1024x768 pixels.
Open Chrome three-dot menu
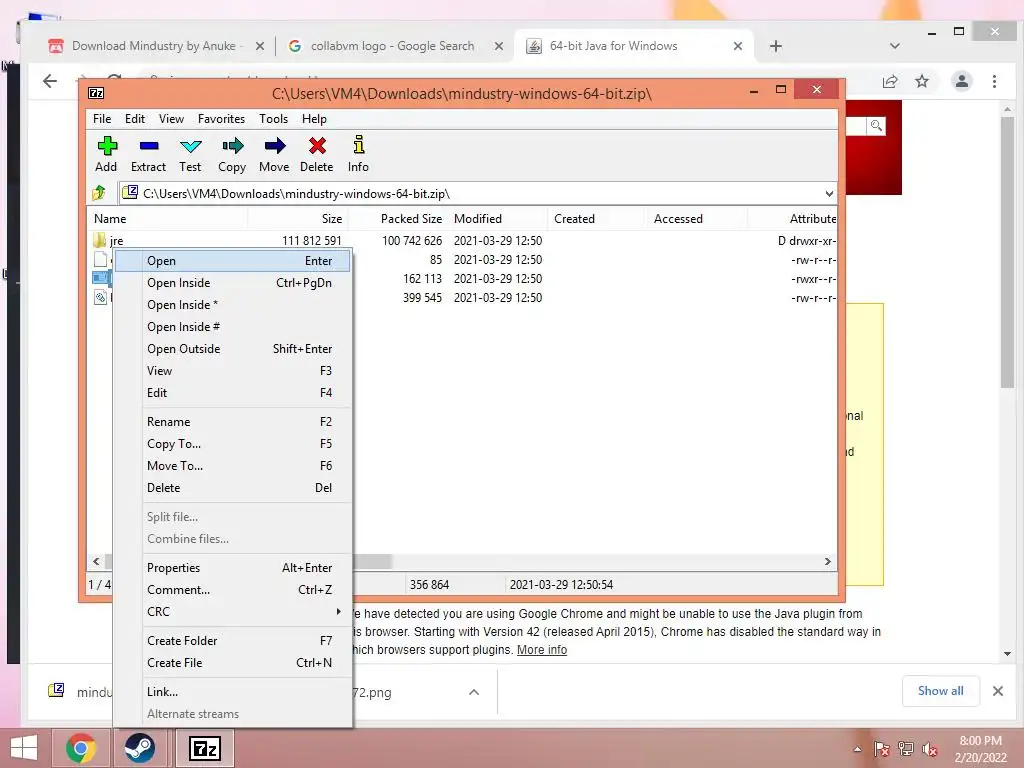tap(994, 81)
